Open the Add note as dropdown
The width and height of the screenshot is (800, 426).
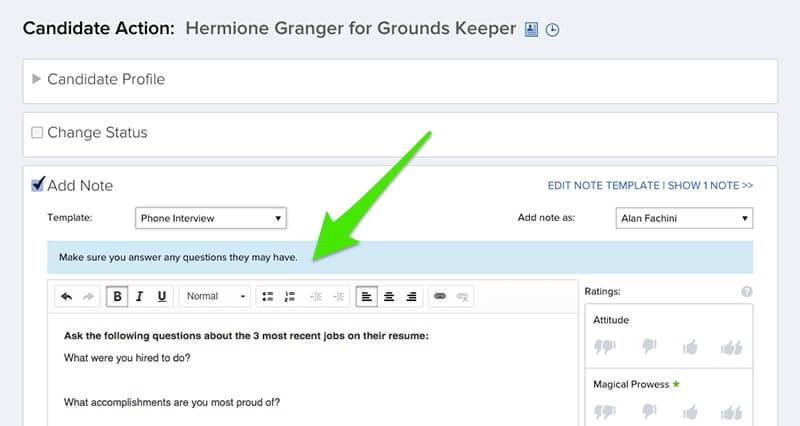[x=684, y=218]
